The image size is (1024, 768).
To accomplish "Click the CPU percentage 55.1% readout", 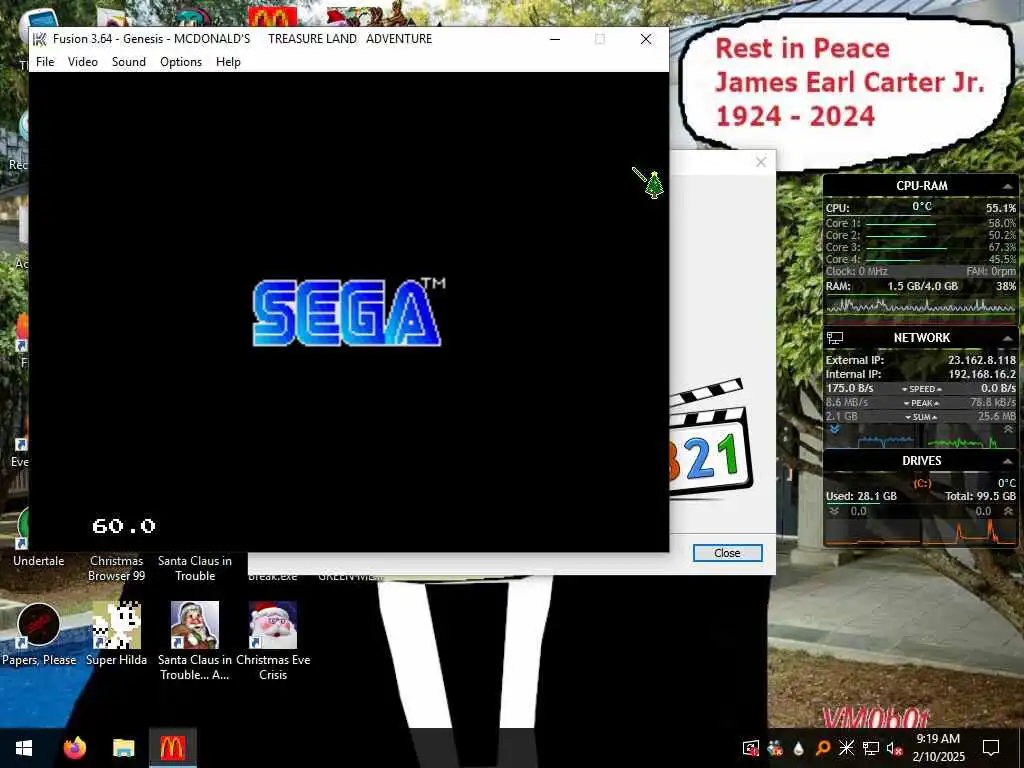I will pyautogui.click(x=1000, y=208).
